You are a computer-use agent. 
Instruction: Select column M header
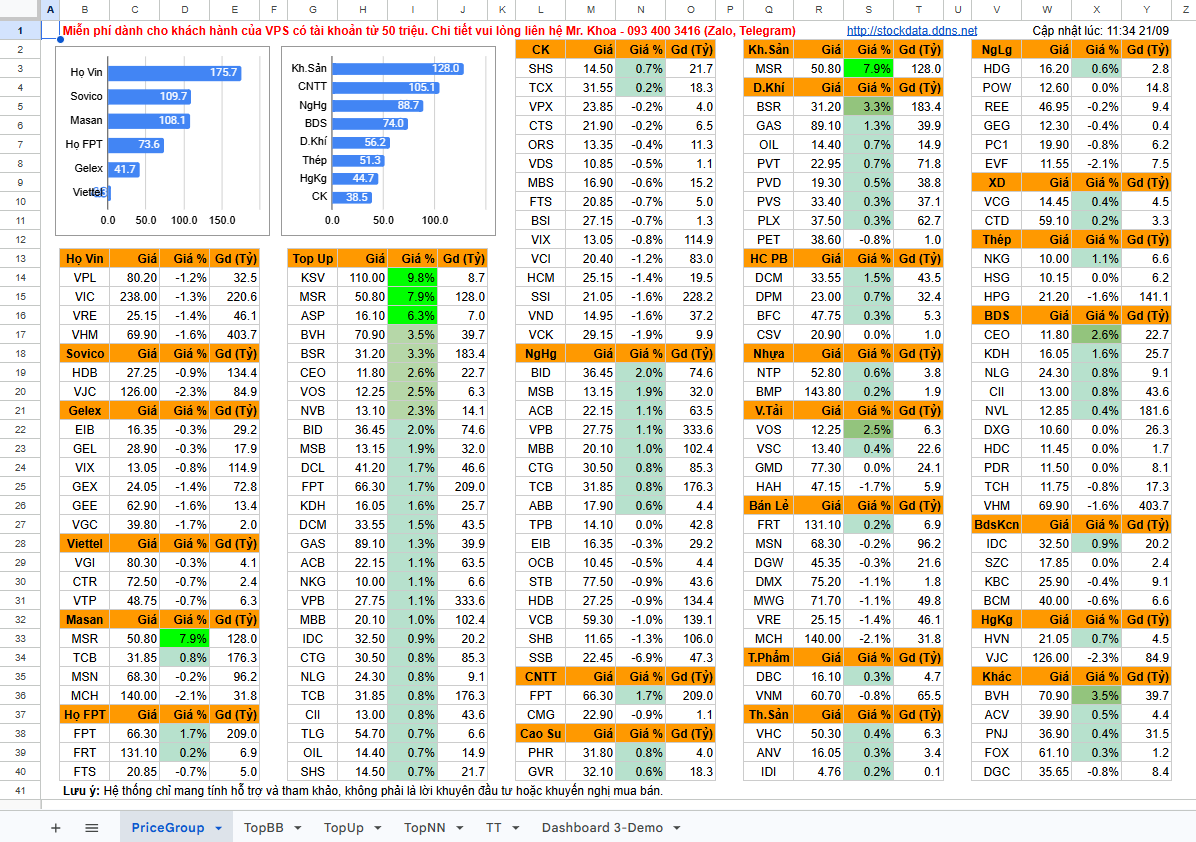point(590,9)
